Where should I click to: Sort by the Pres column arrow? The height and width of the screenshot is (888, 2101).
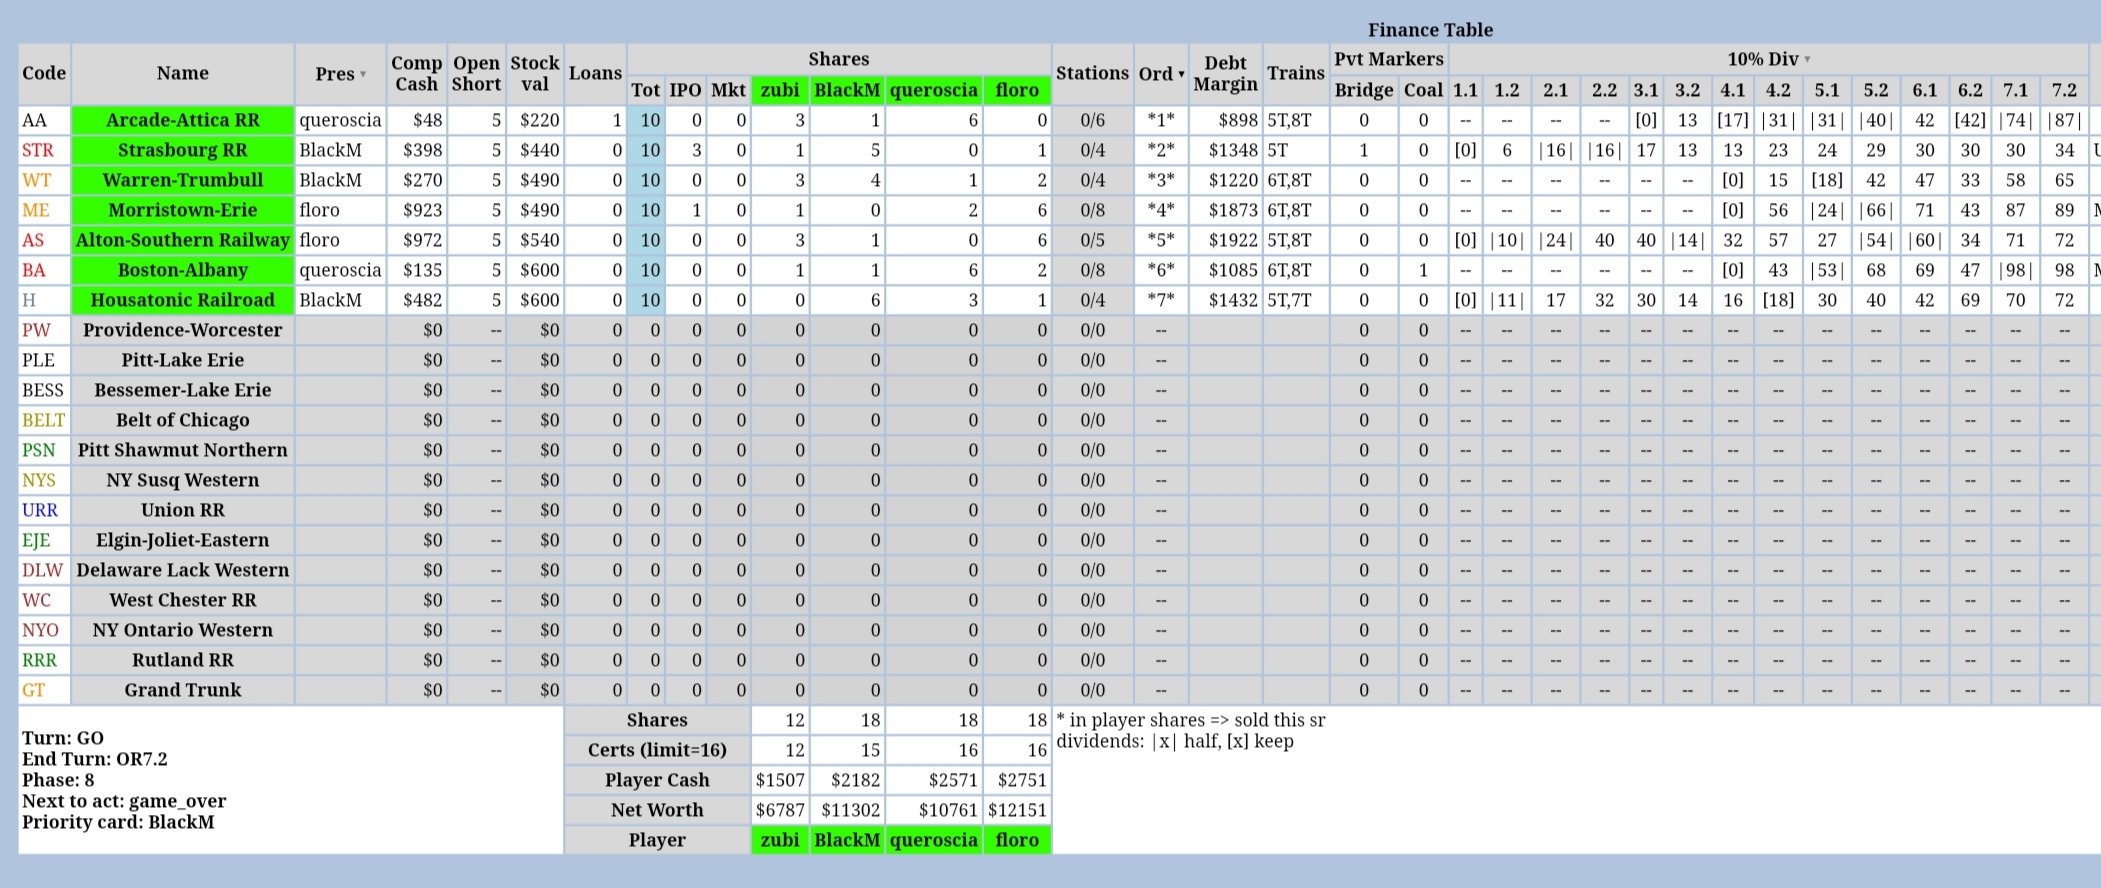pos(363,75)
